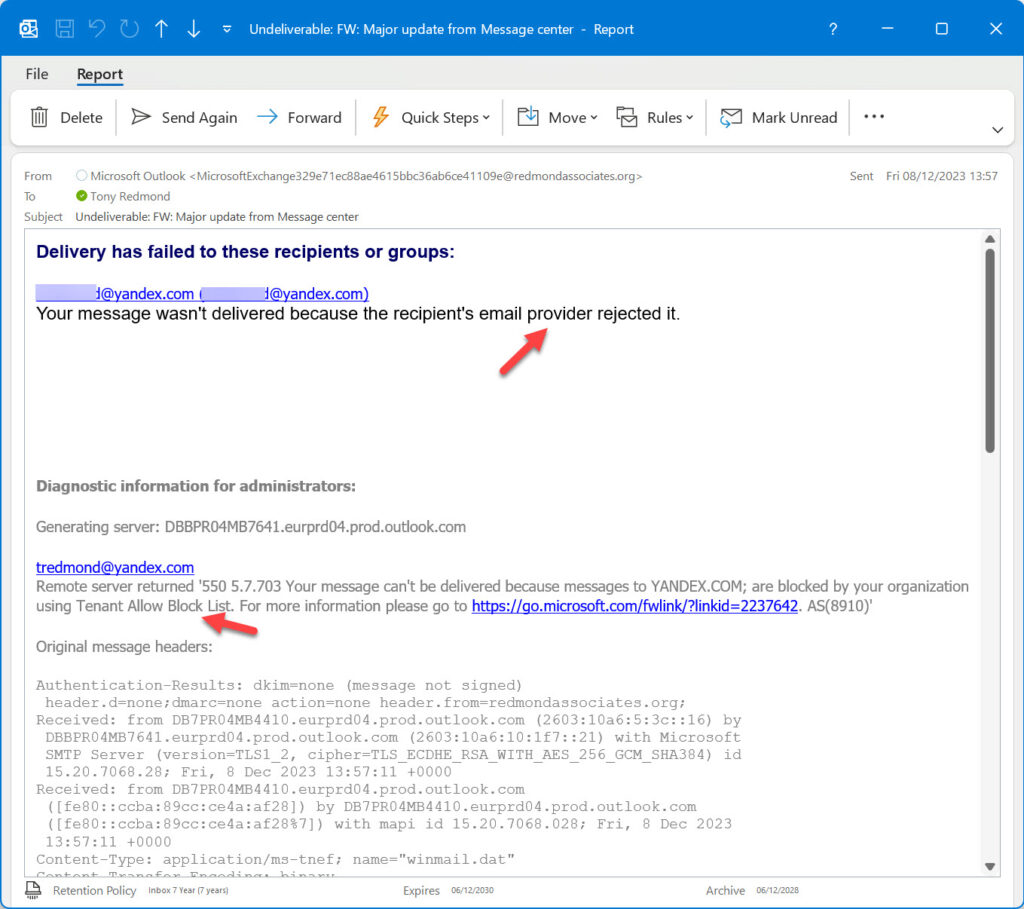The height and width of the screenshot is (909, 1024).
Task: Click the Original message headers label
Action: (x=124, y=646)
